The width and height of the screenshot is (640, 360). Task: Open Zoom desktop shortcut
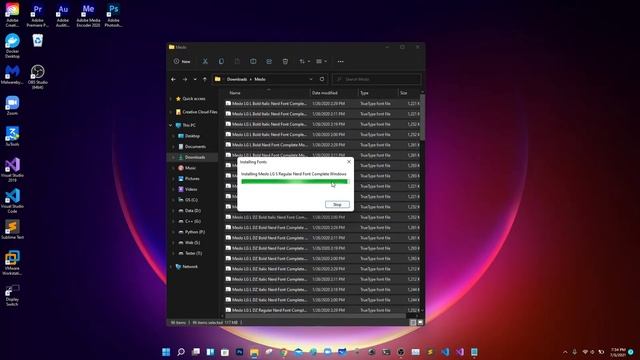coord(12,105)
